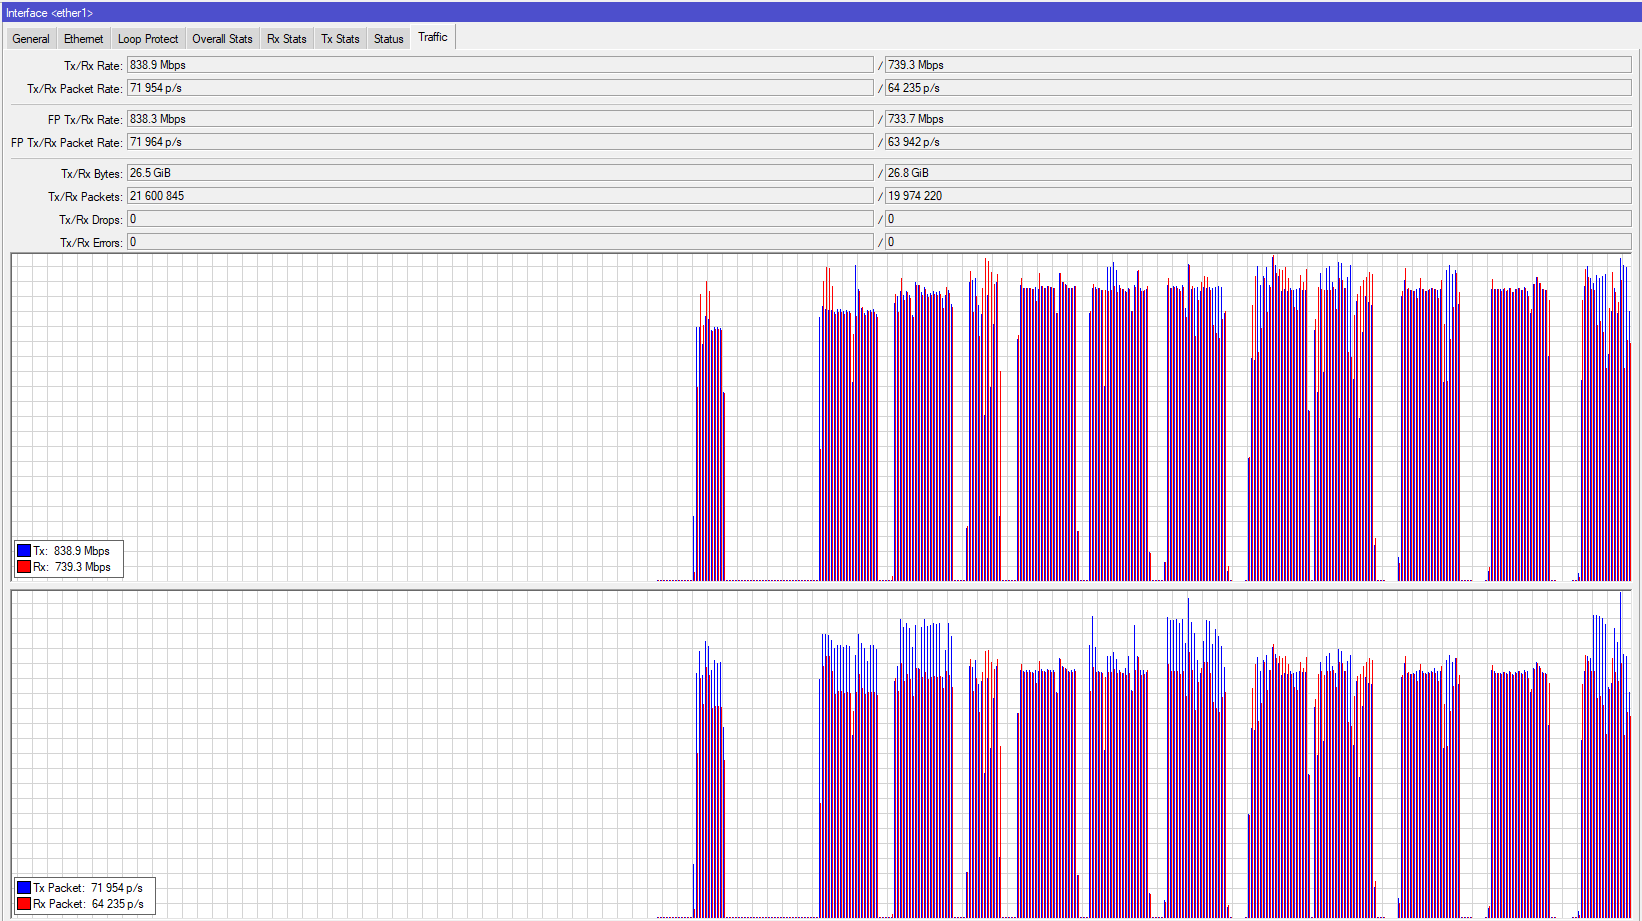Select the Overall Stats tab

coord(222,39)
